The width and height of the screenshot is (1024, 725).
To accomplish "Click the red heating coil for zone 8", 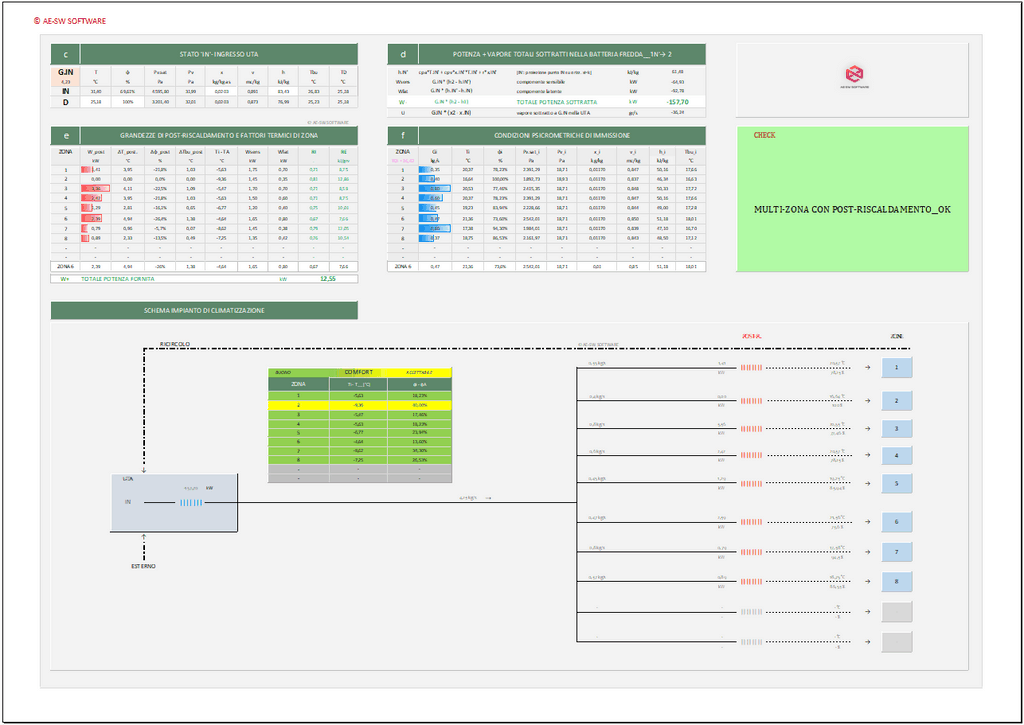I will pyautogui.click(x=752, y=580).
